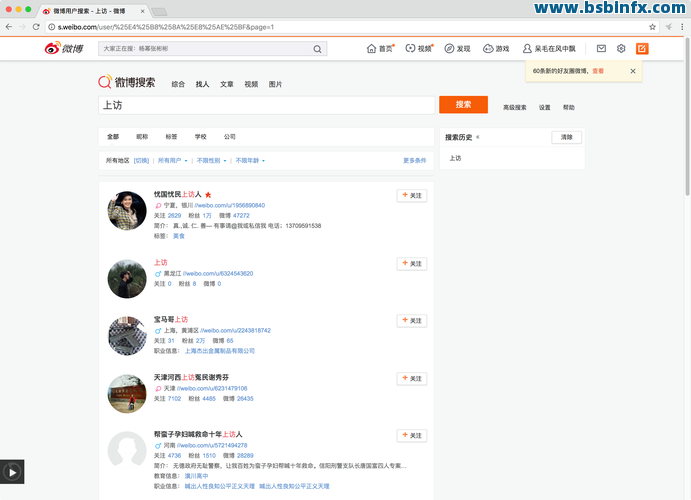Click the [切换] region switch link

point(141,160)
